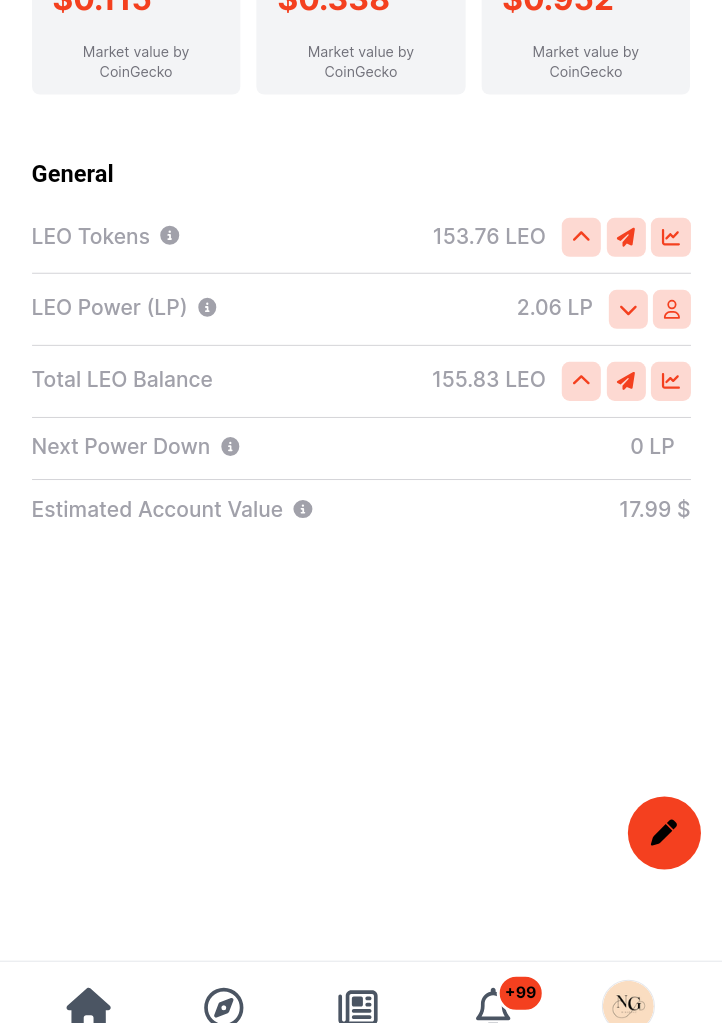
Task: Send LEO Tokens using the paper plane icon
Action: click(x=626, y=237)
